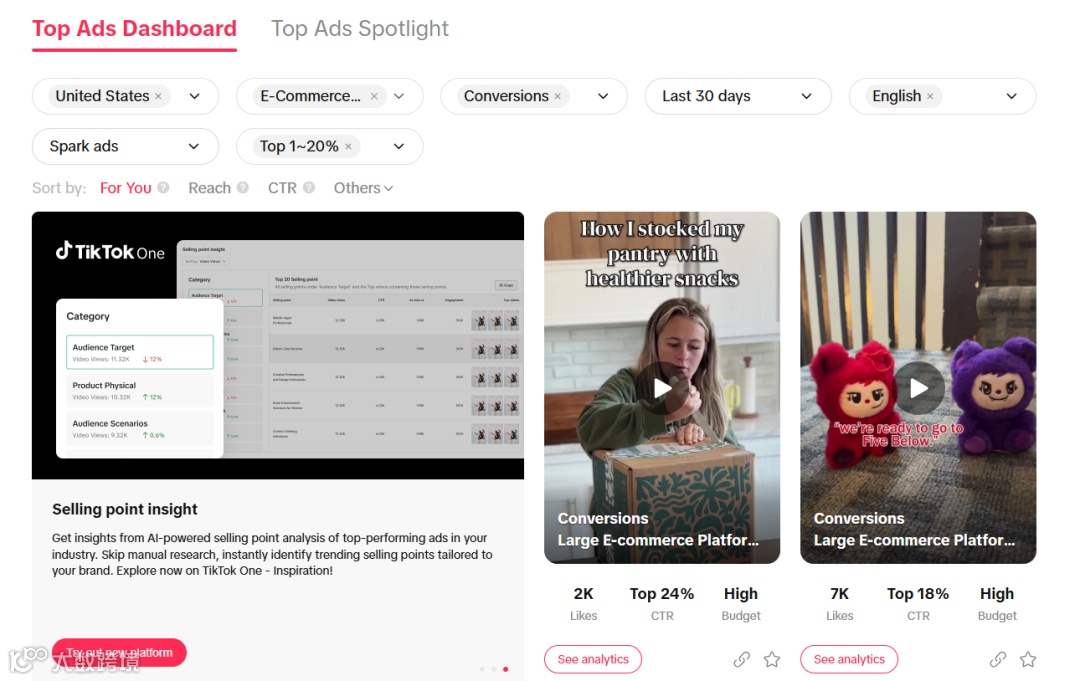Viewport: 1080px width, 681px height.
Task: Expand the Spark ads dropdown
Action: pyautogui.click(x=125, y=146)
